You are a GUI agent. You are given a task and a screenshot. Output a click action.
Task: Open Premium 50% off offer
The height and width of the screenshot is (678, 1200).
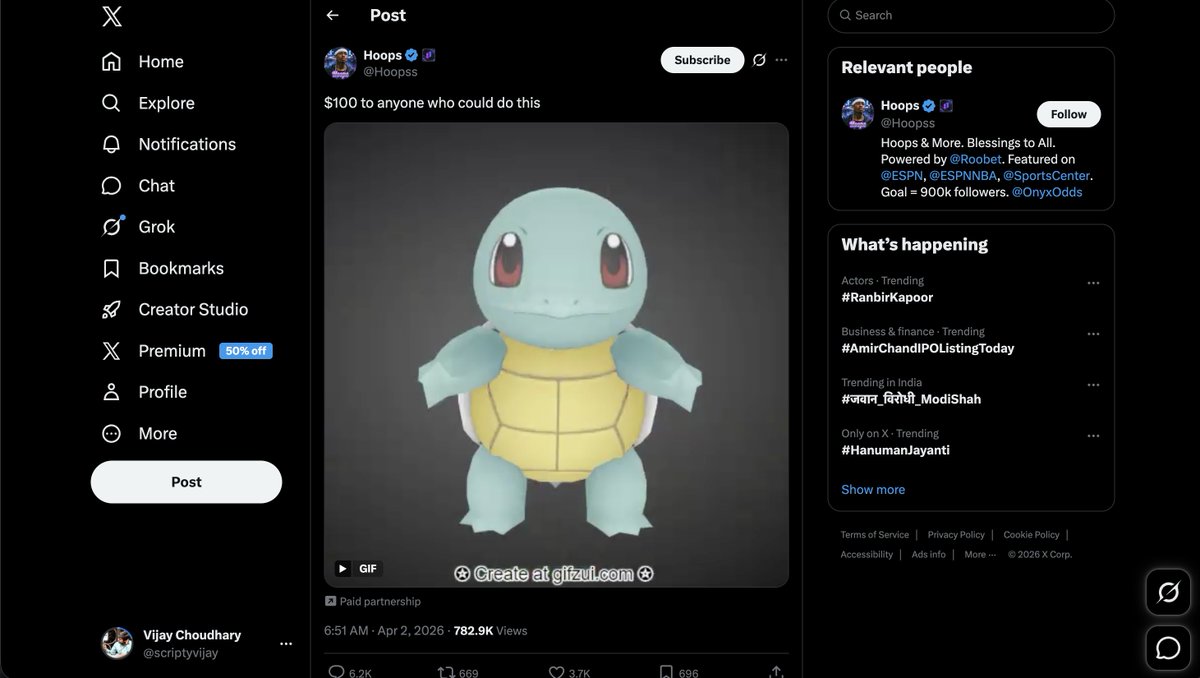coord(187,351)
